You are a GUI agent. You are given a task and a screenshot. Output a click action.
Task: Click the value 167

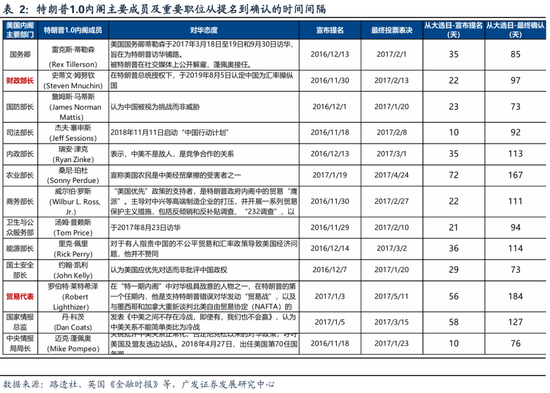[515, 175]
